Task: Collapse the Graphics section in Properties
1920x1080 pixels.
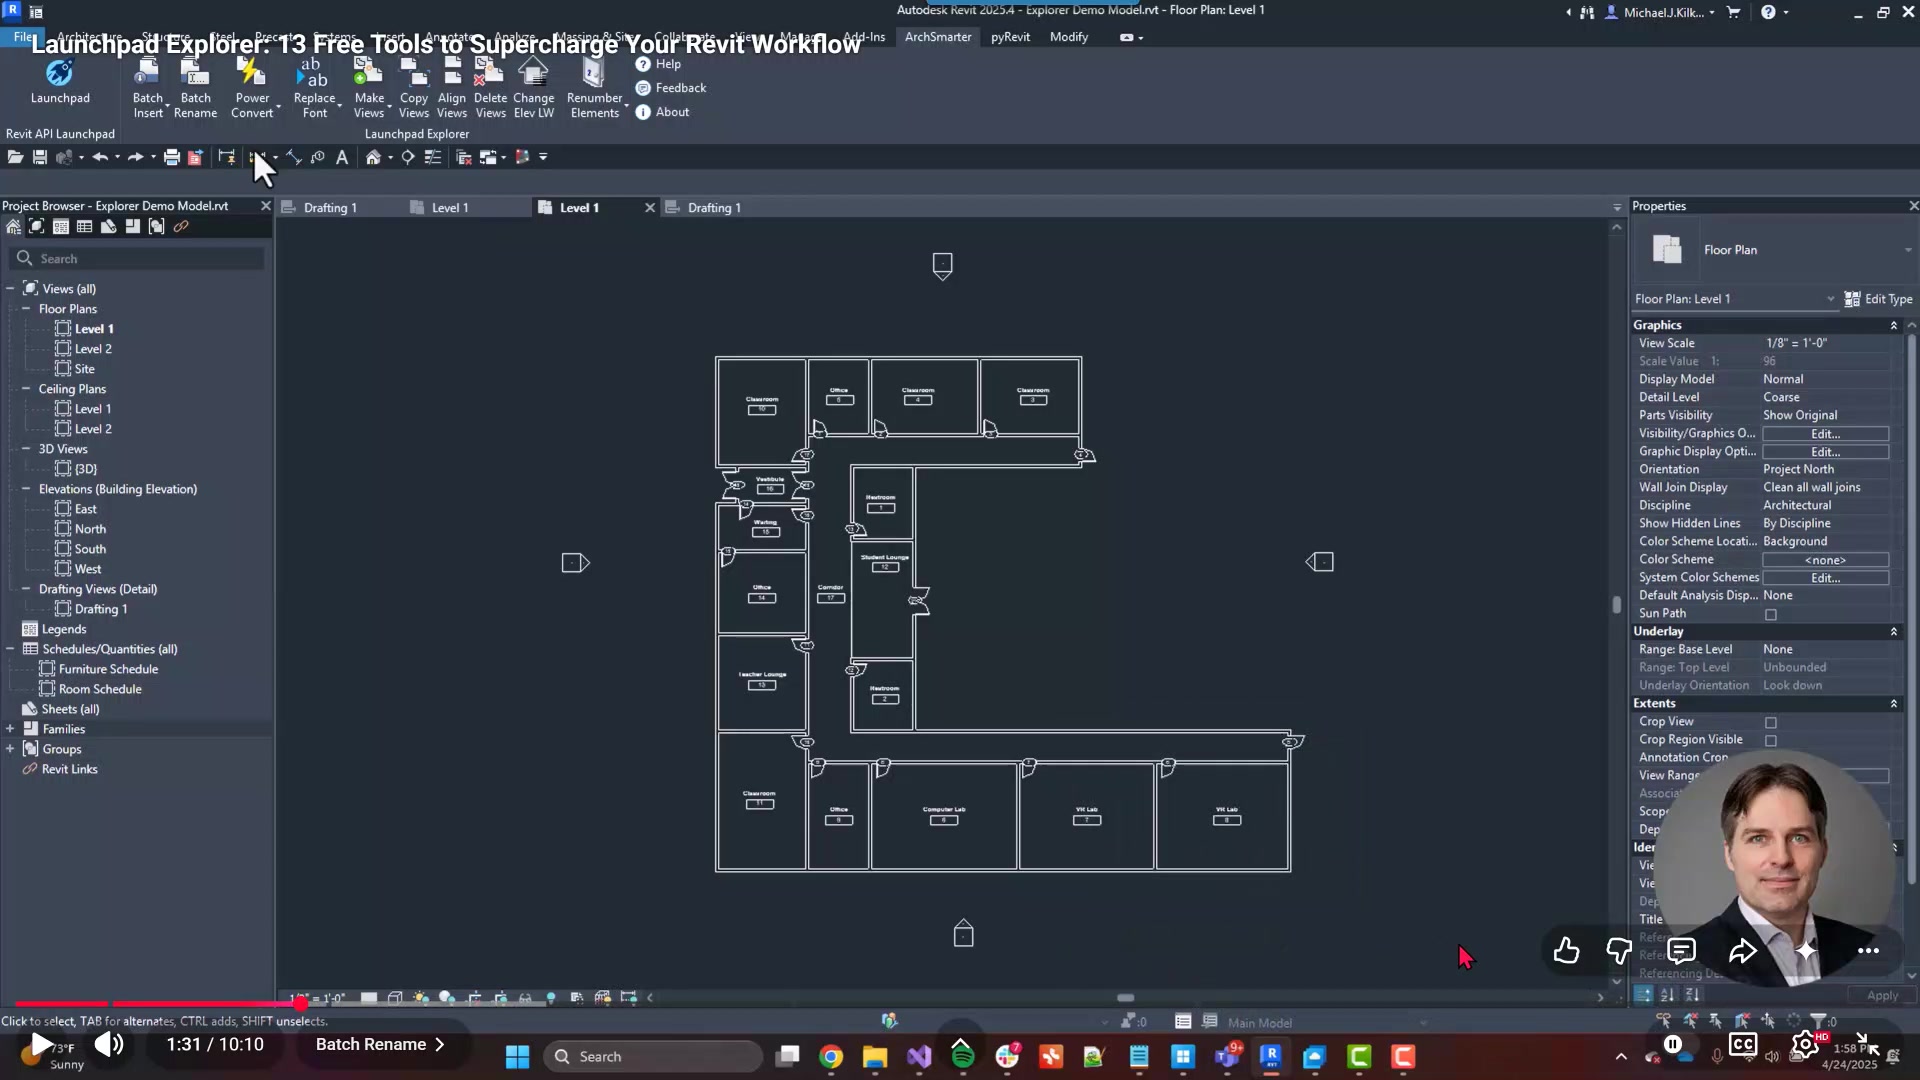Action: [1893, 326]
